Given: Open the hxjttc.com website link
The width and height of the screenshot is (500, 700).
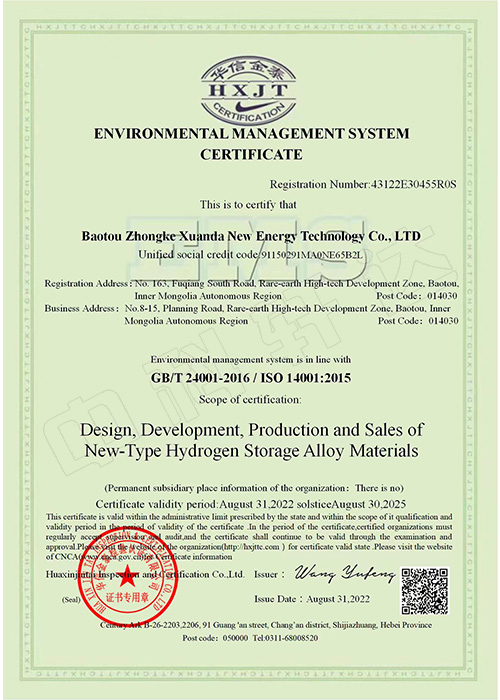Looking at the screenshot, I should coord(251,547).
